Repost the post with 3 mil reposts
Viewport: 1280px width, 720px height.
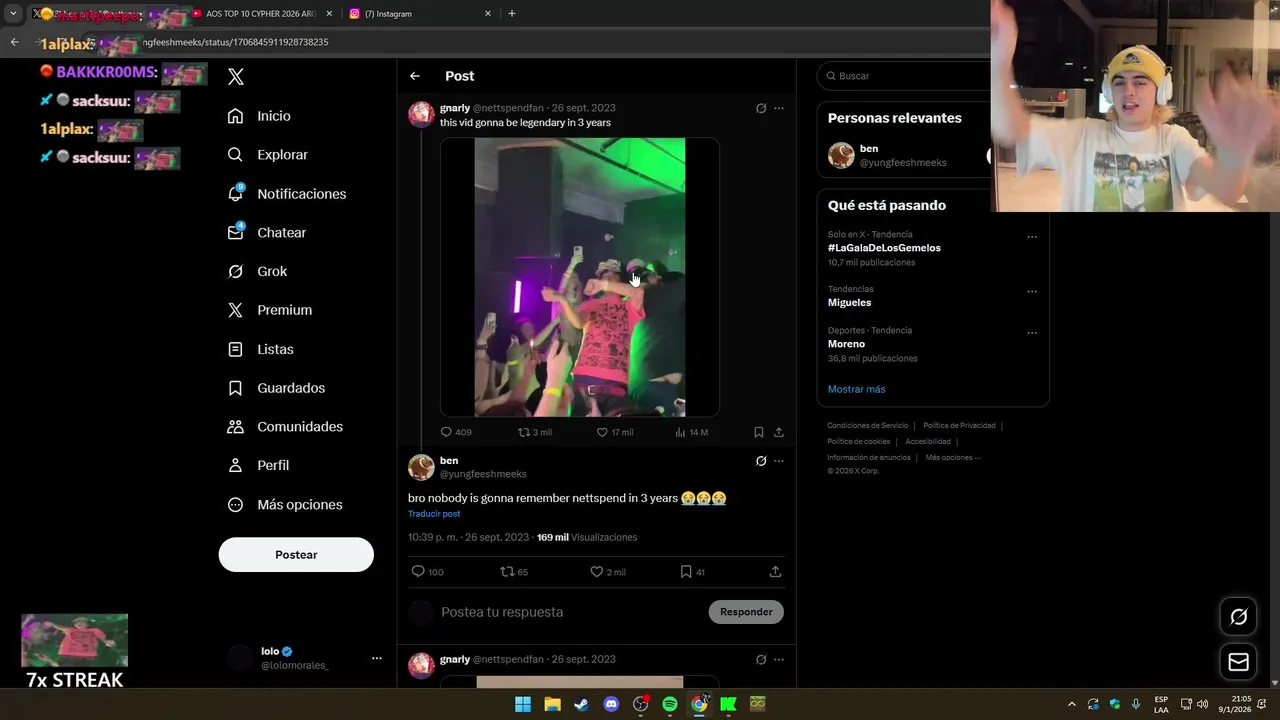[x=534, y=432]
